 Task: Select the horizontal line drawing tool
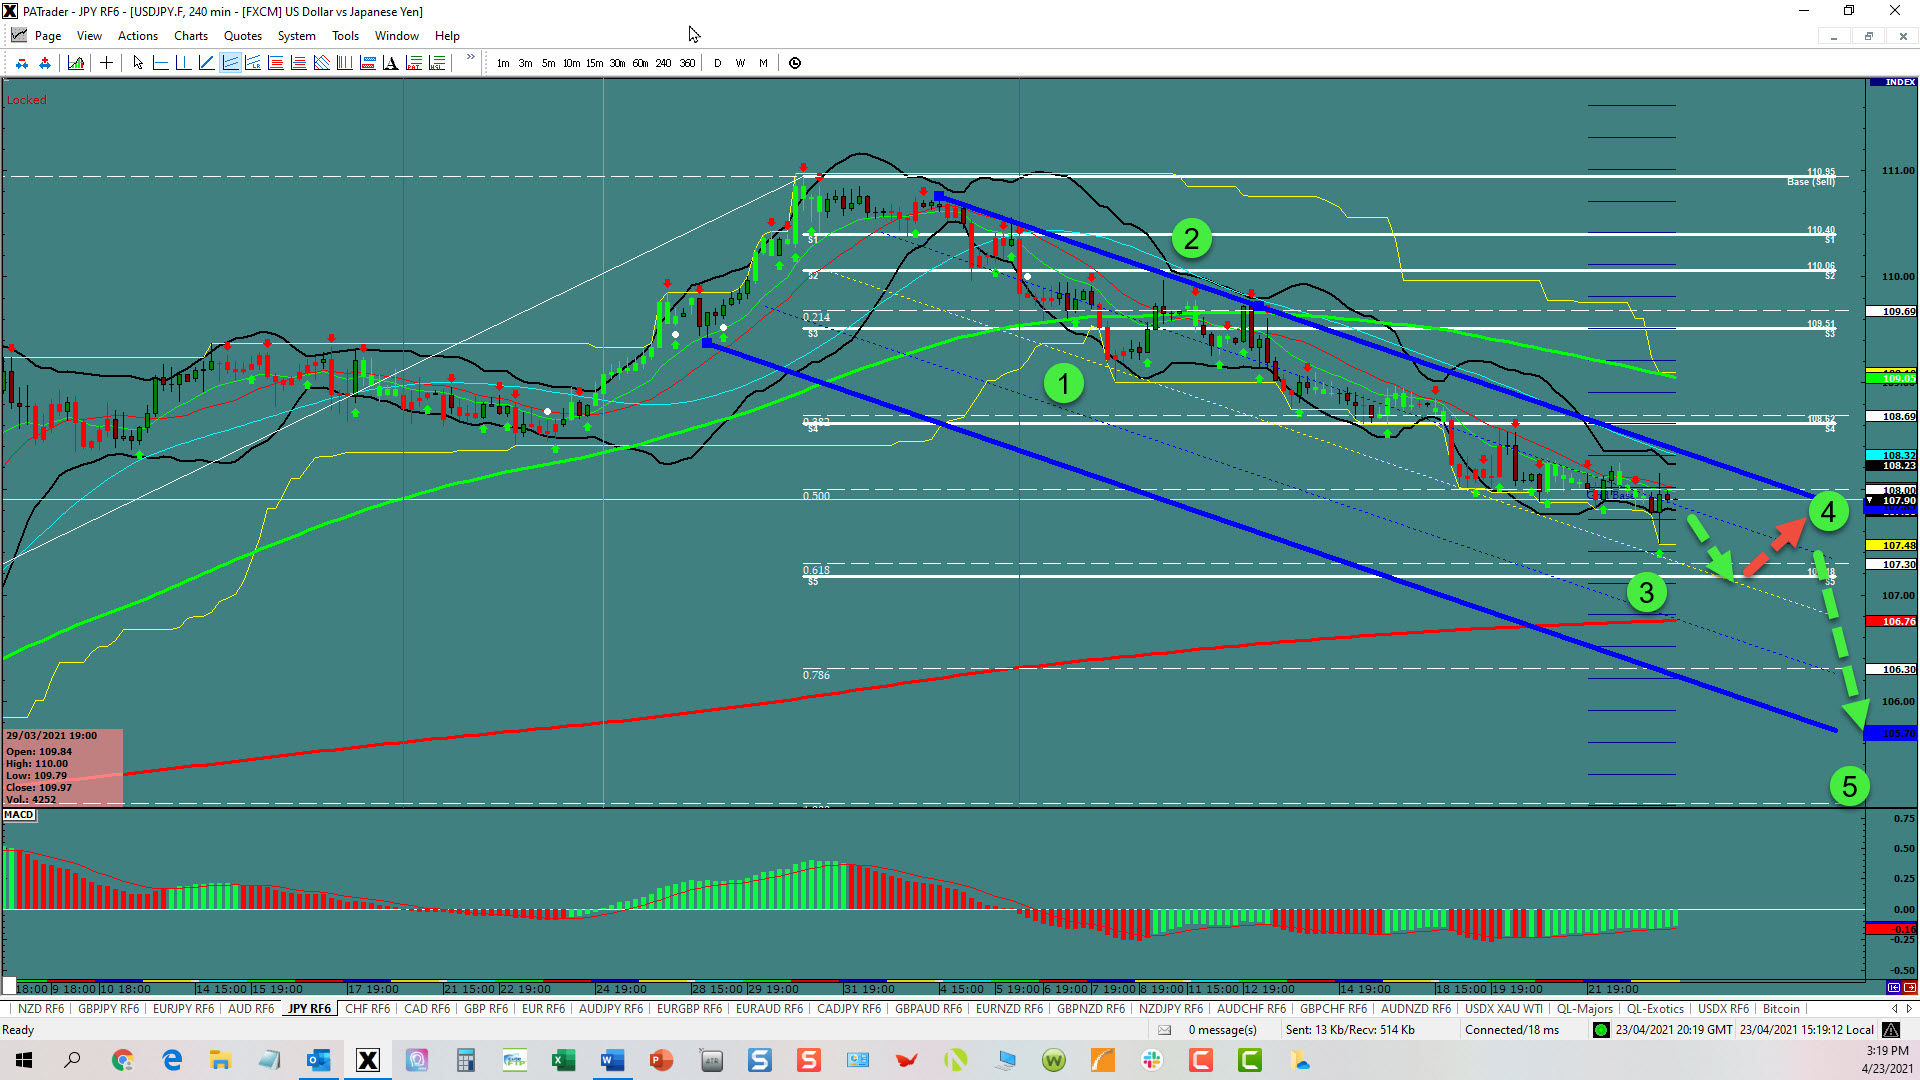point(160,63)
